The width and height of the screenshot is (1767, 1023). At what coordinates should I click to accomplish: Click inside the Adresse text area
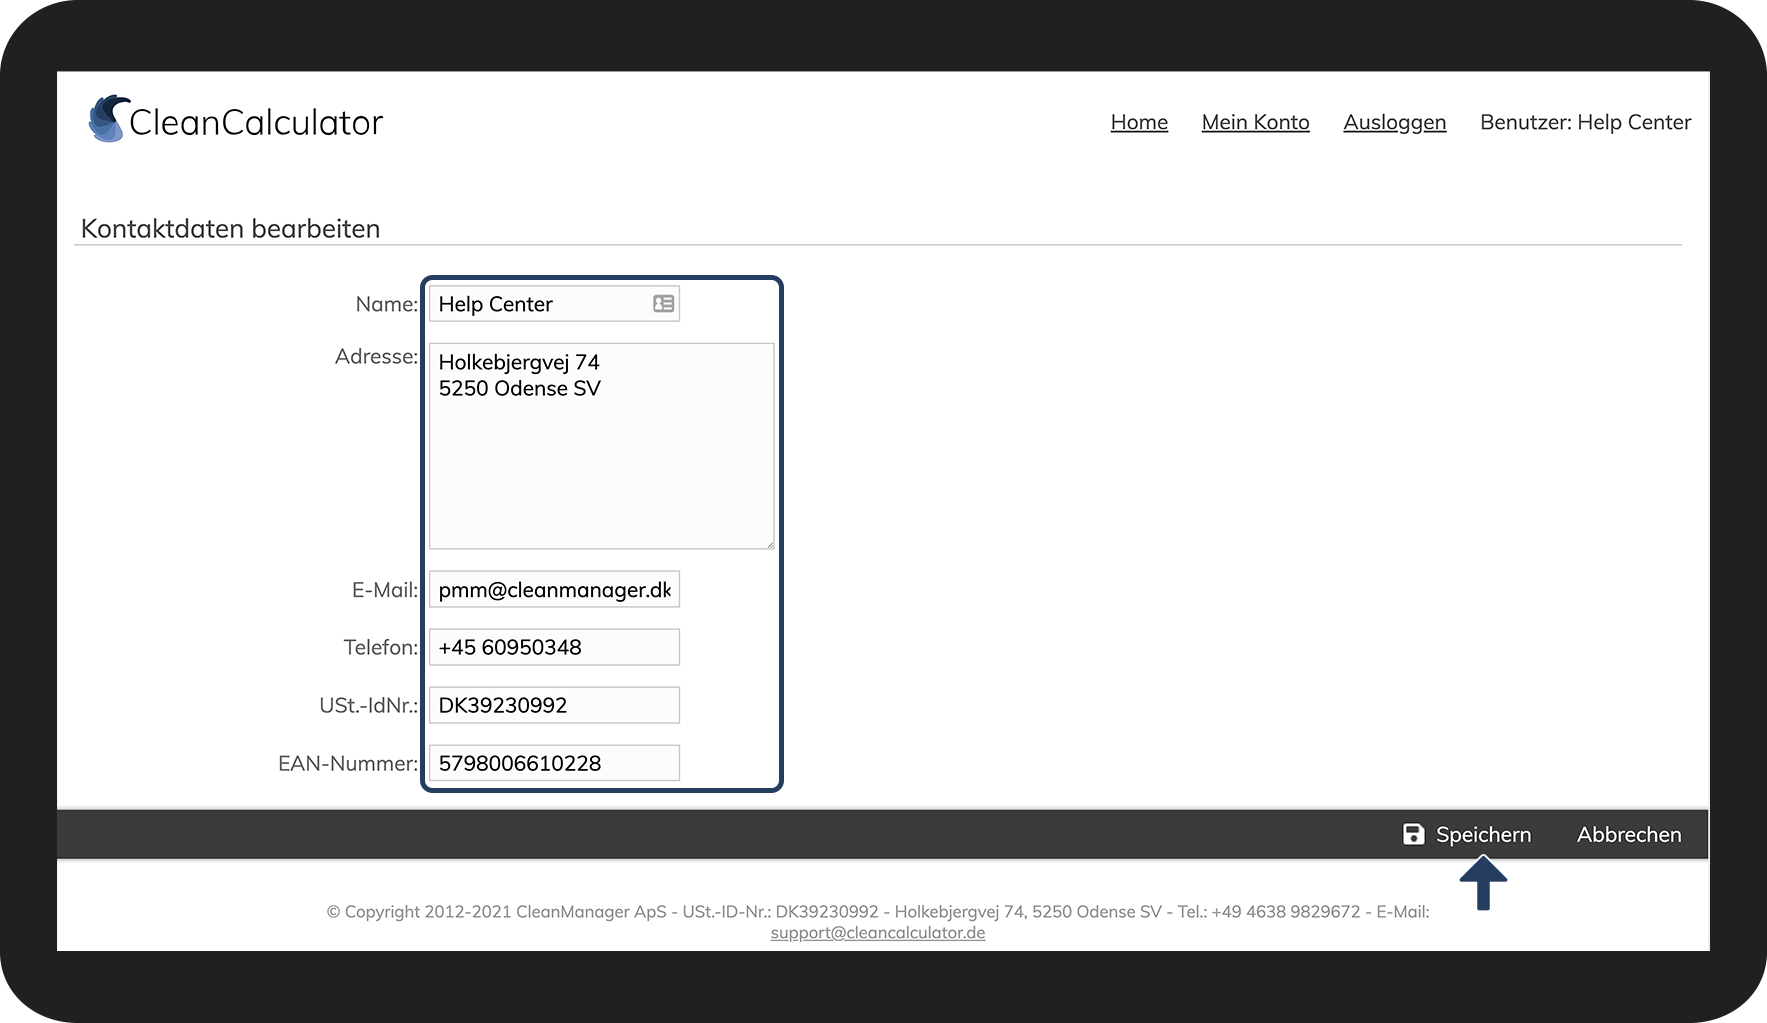coord(602,446)
